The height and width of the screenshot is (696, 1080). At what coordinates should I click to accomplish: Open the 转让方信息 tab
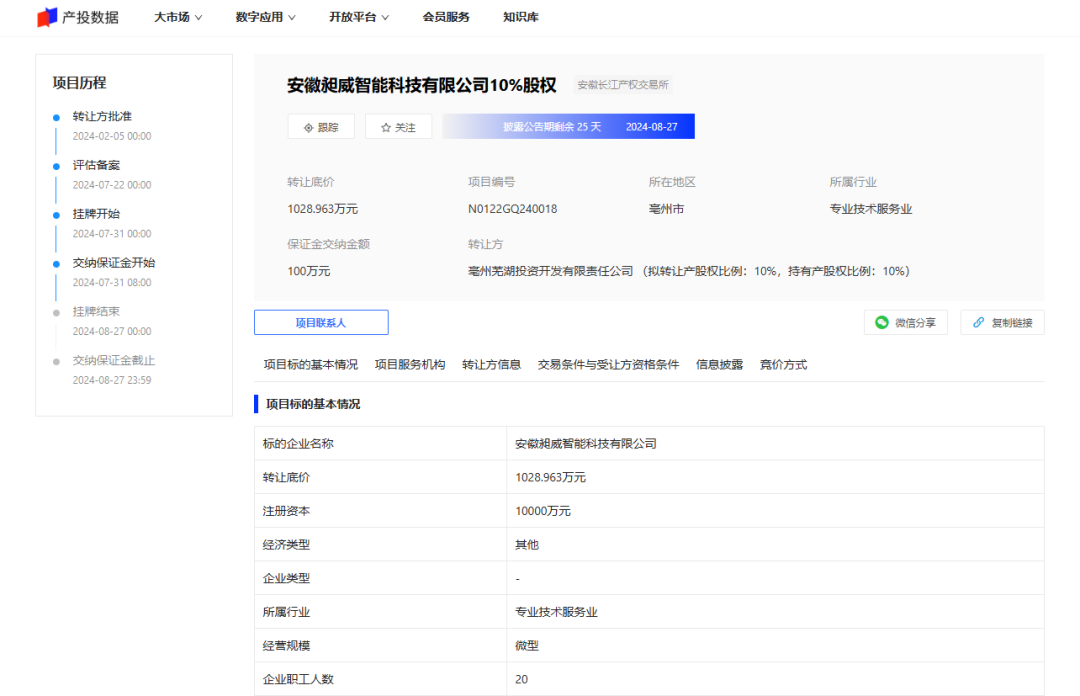491,365
